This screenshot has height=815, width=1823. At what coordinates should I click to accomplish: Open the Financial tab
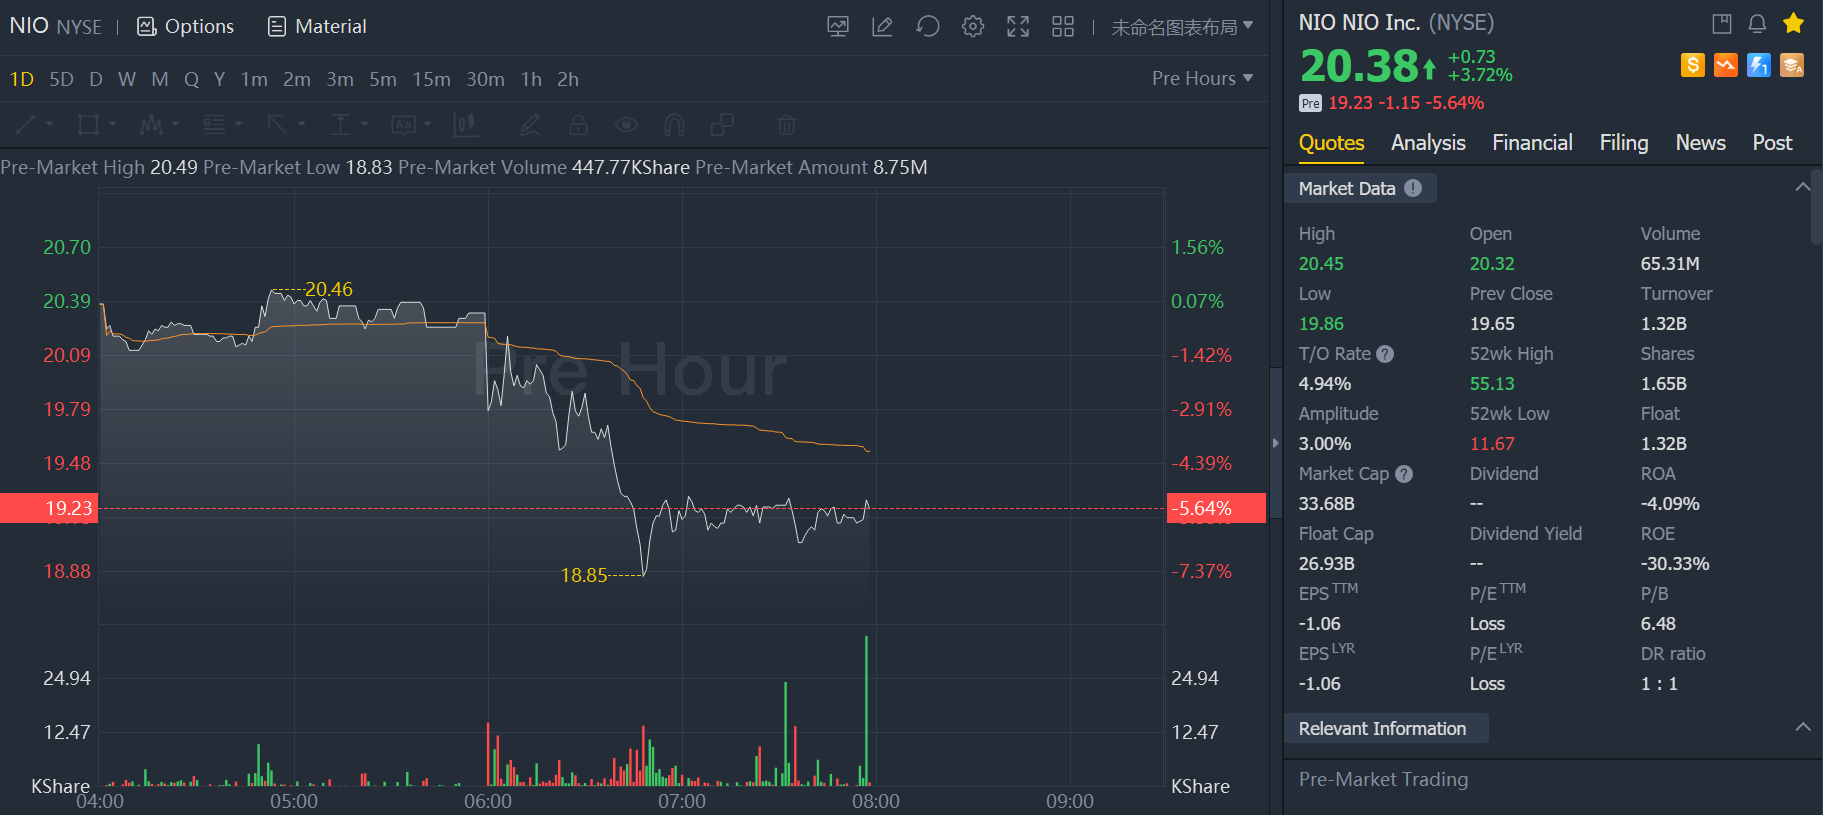pos(1532,143)
